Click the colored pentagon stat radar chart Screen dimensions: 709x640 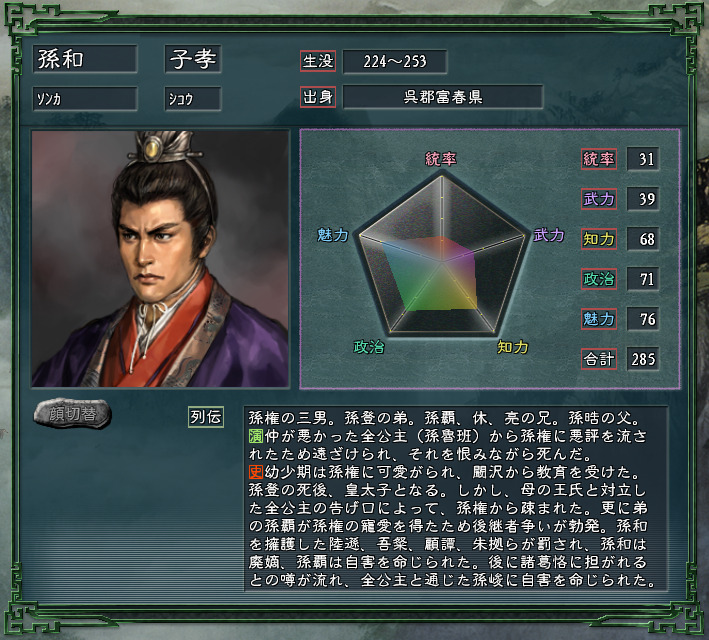click(x=442, y=255)
